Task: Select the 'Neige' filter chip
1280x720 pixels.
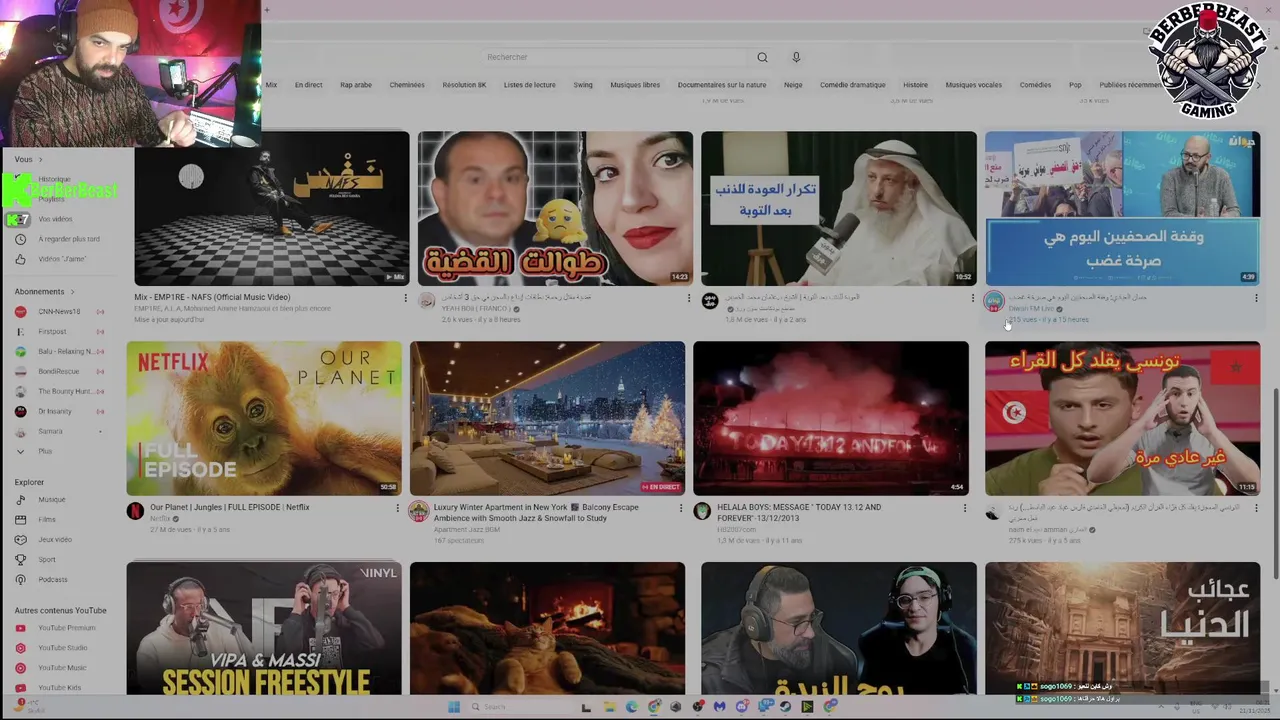Action: click(793, 85)
